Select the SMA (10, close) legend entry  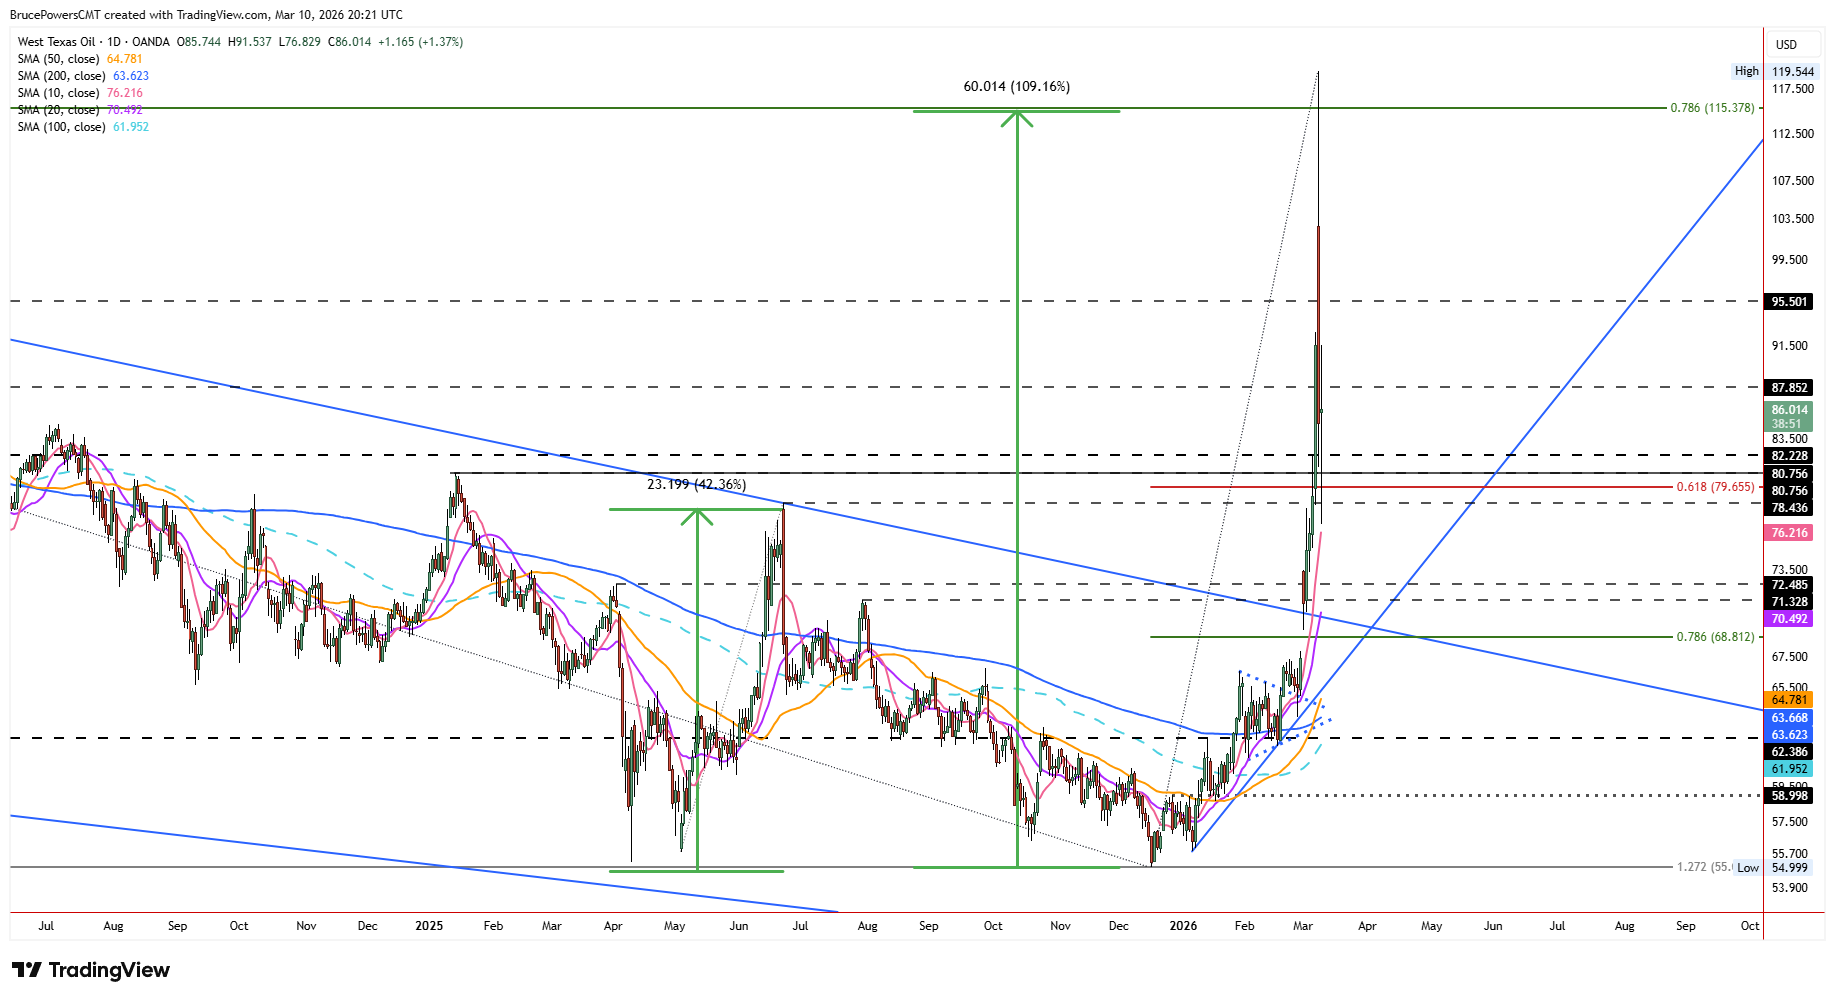80,93
